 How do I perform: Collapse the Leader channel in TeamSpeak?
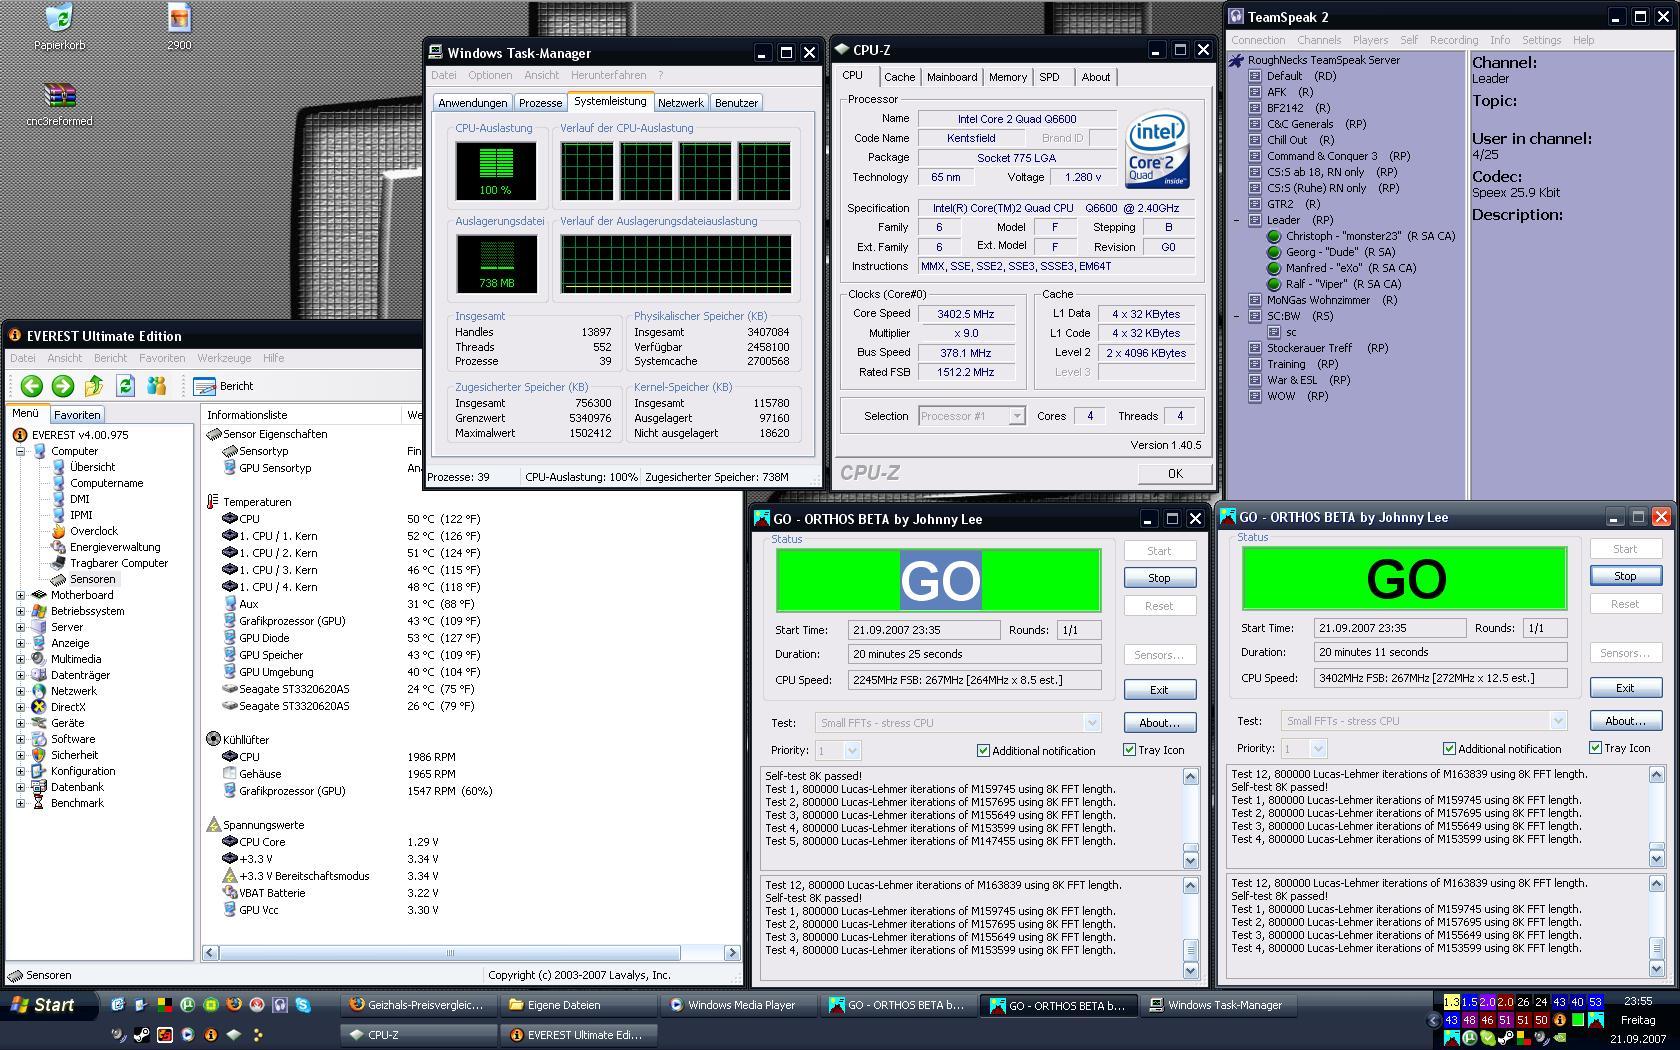tap(1236, 220)
